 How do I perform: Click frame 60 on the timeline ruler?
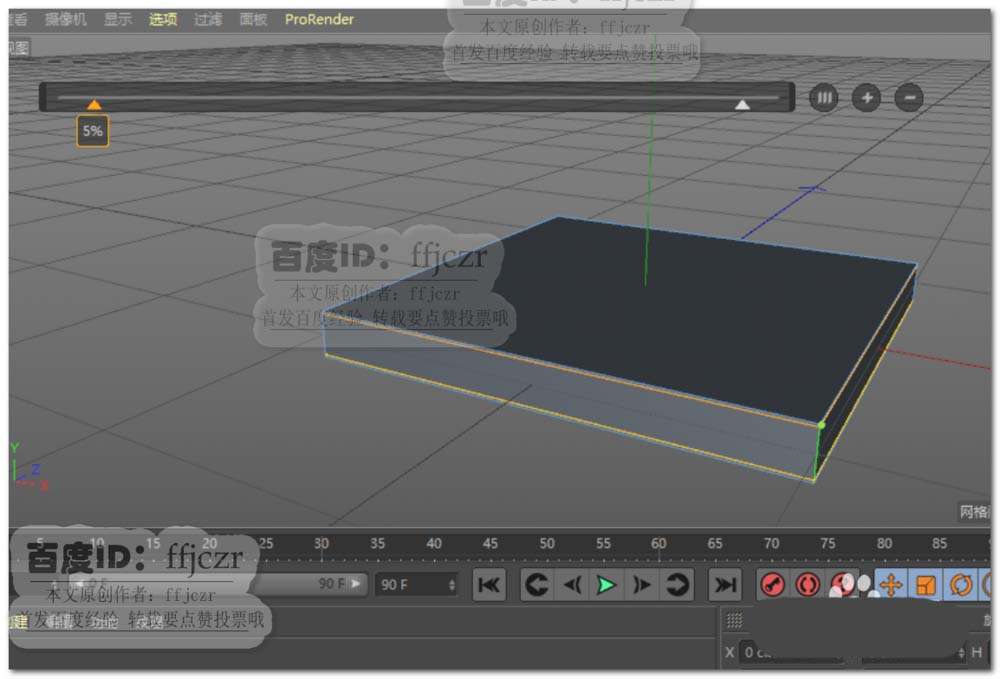(x=659, y=543)
